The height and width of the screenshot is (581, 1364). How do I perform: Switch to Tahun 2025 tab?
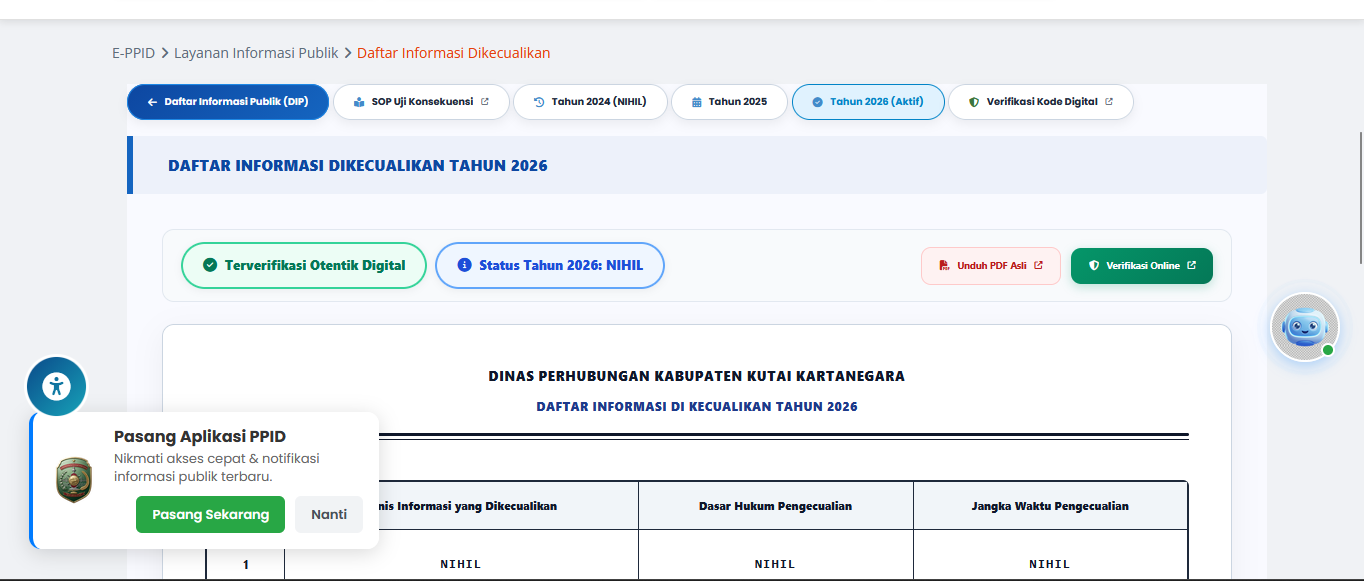729,102
